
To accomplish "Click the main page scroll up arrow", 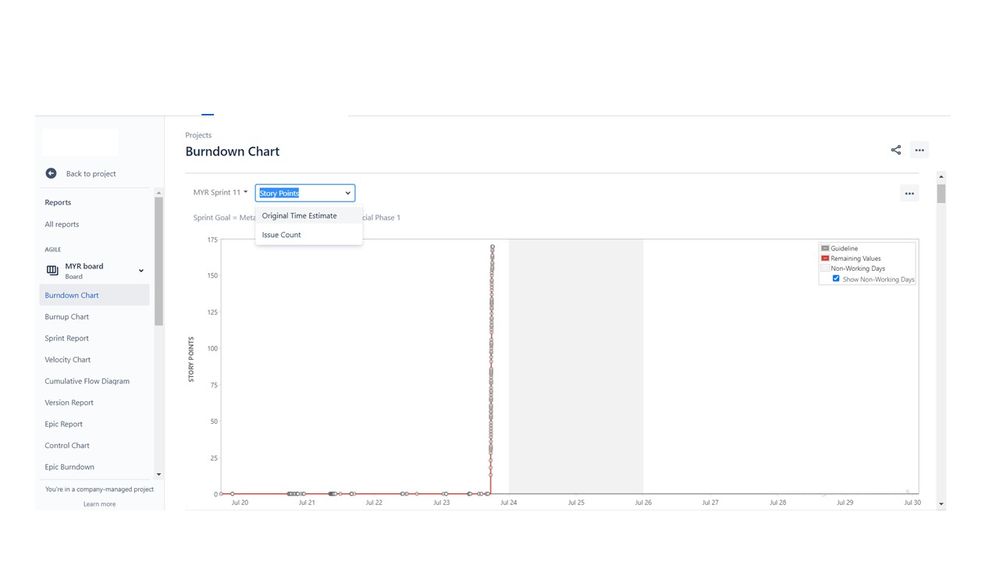I will pos(941,177).
